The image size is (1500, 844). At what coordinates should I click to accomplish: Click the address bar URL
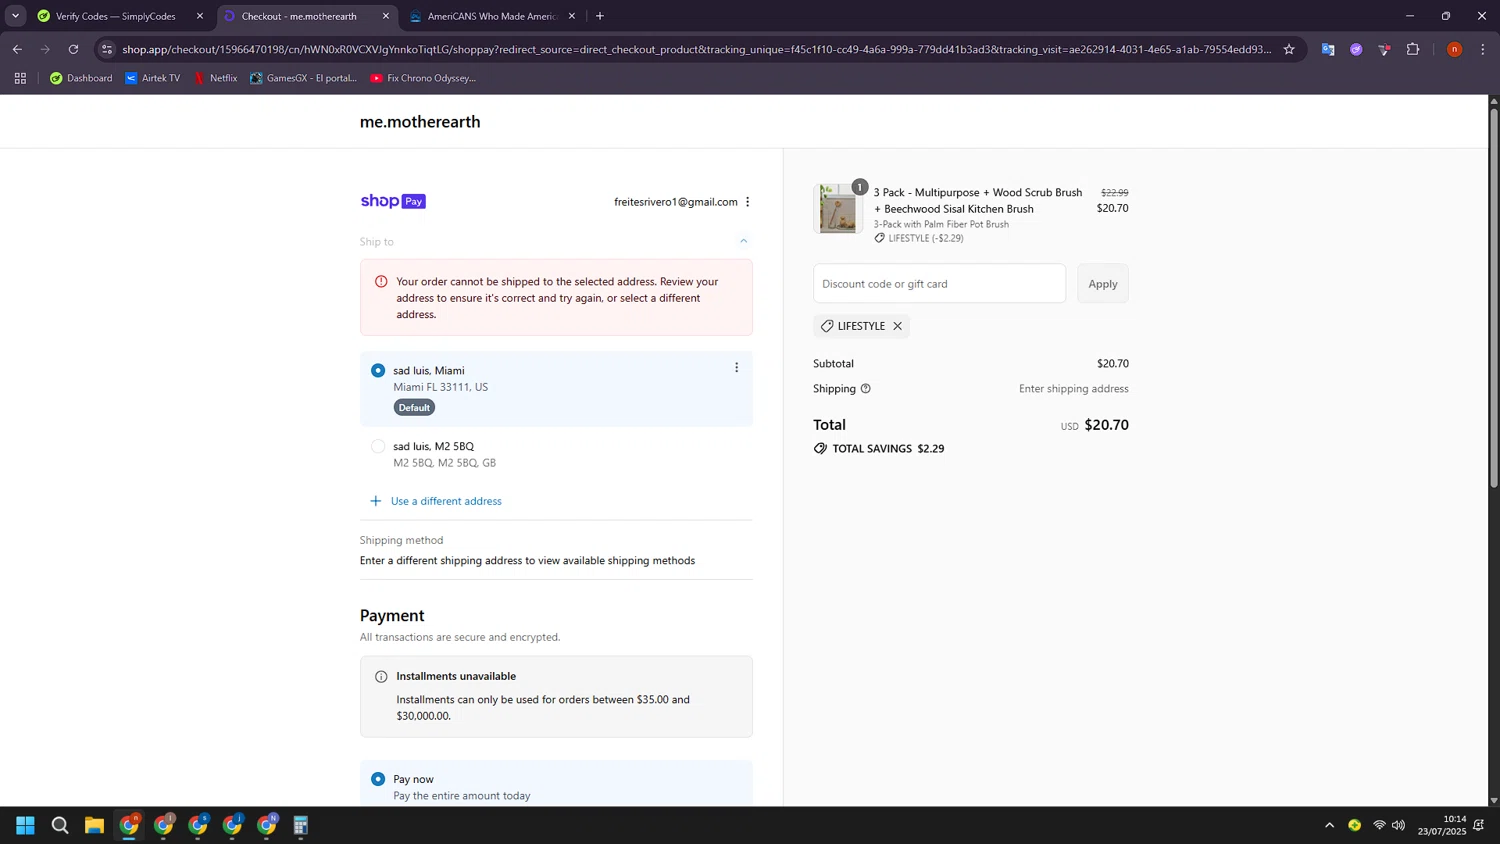696,49
